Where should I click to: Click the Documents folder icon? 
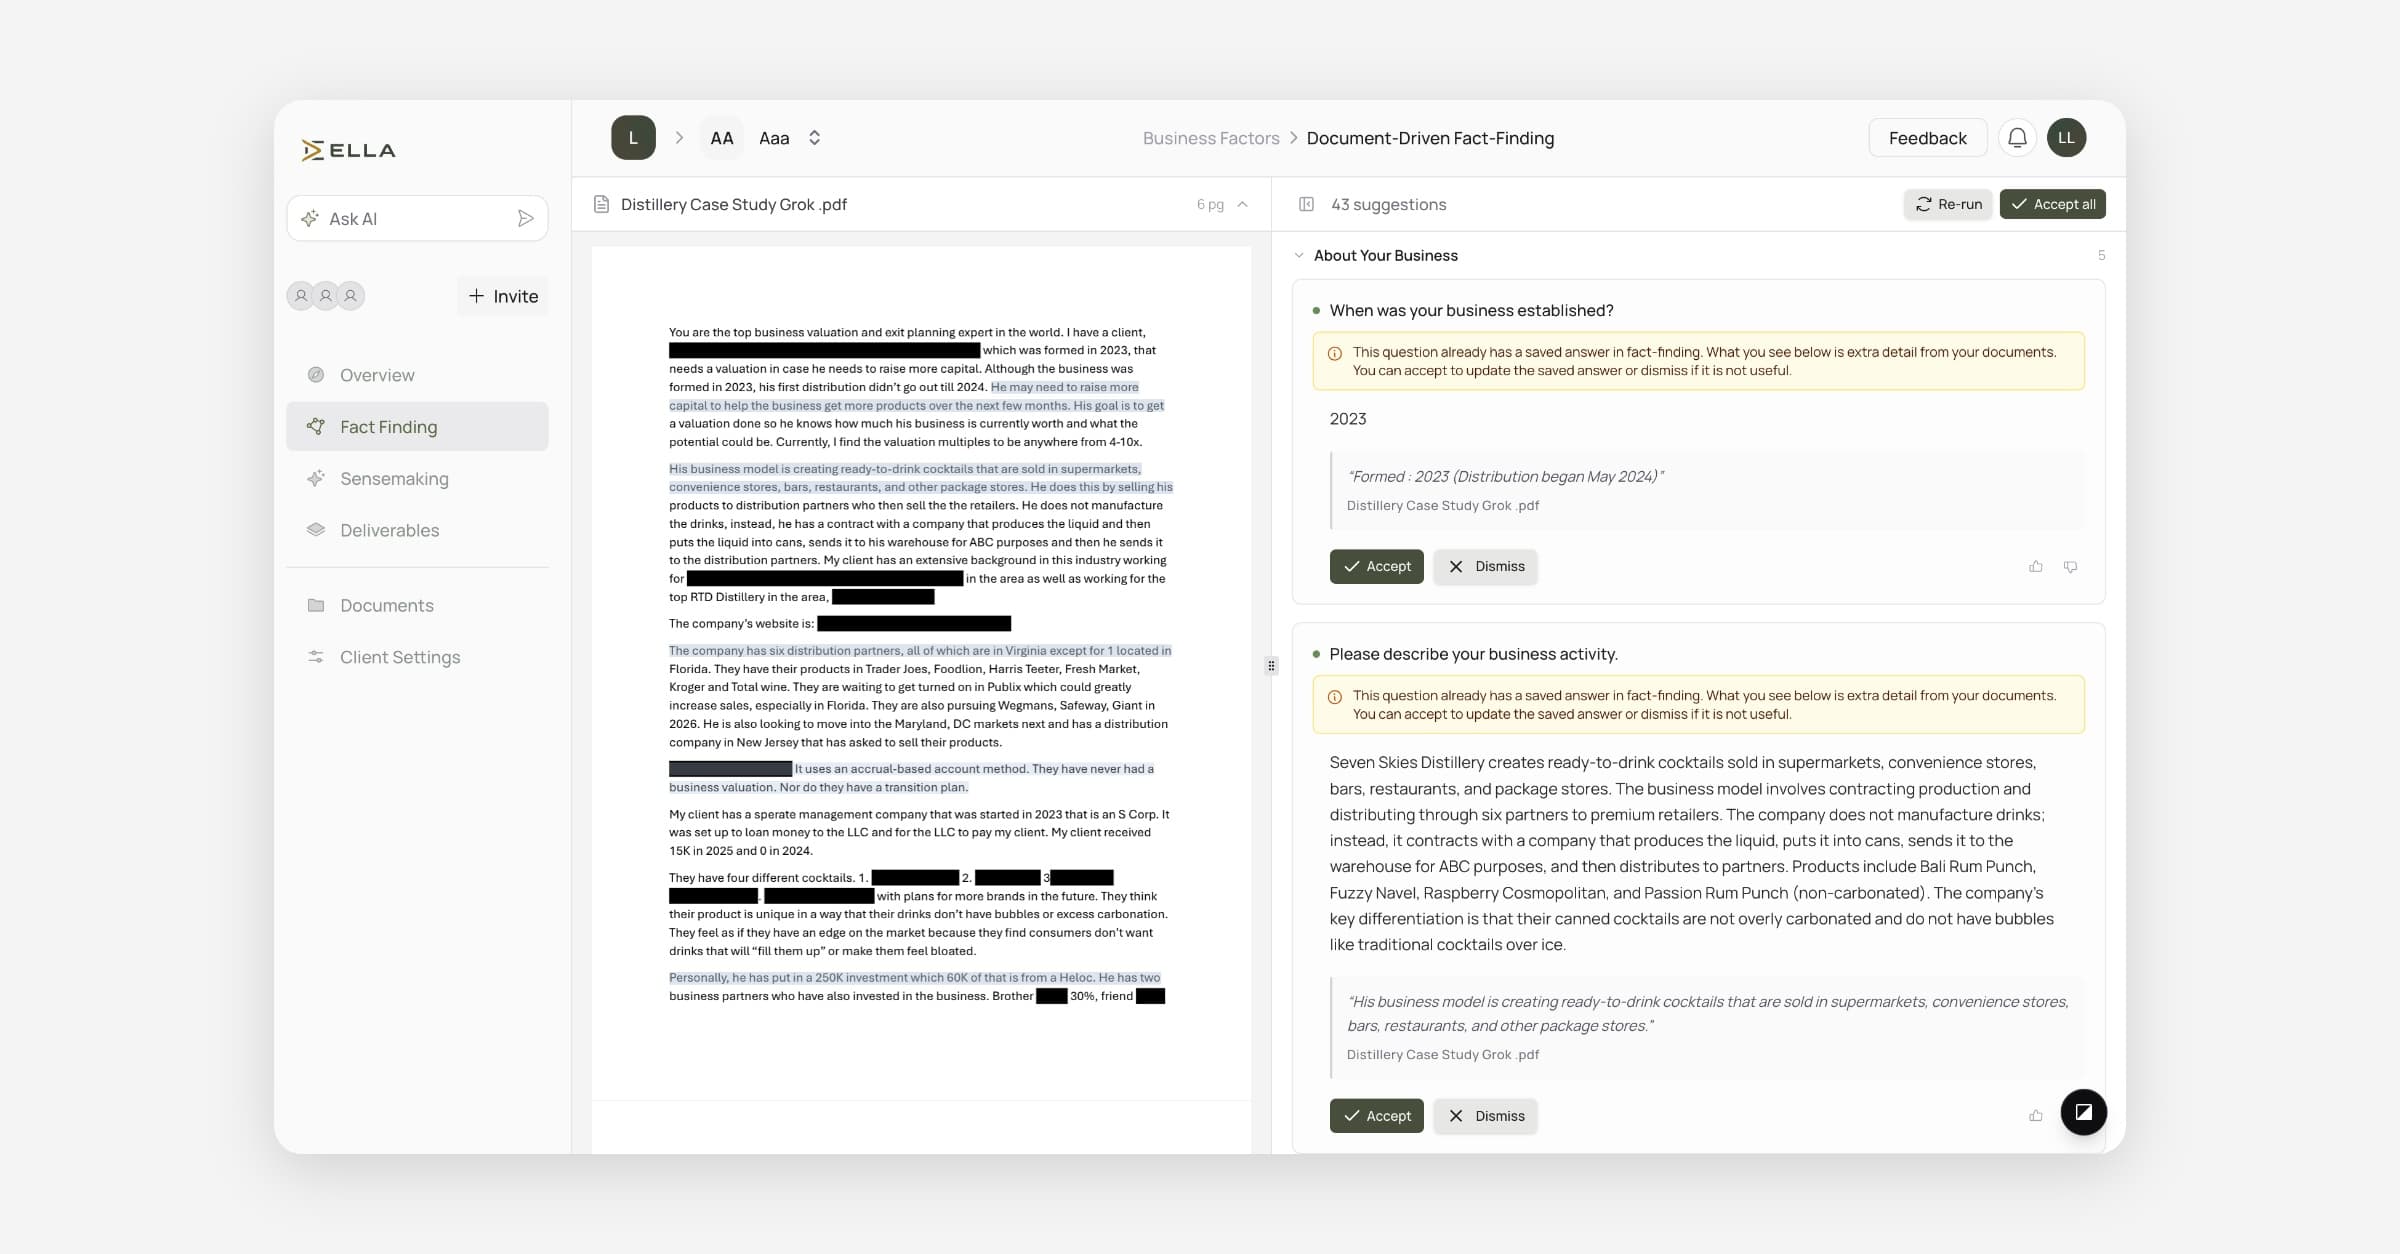[x=316, y=605]
